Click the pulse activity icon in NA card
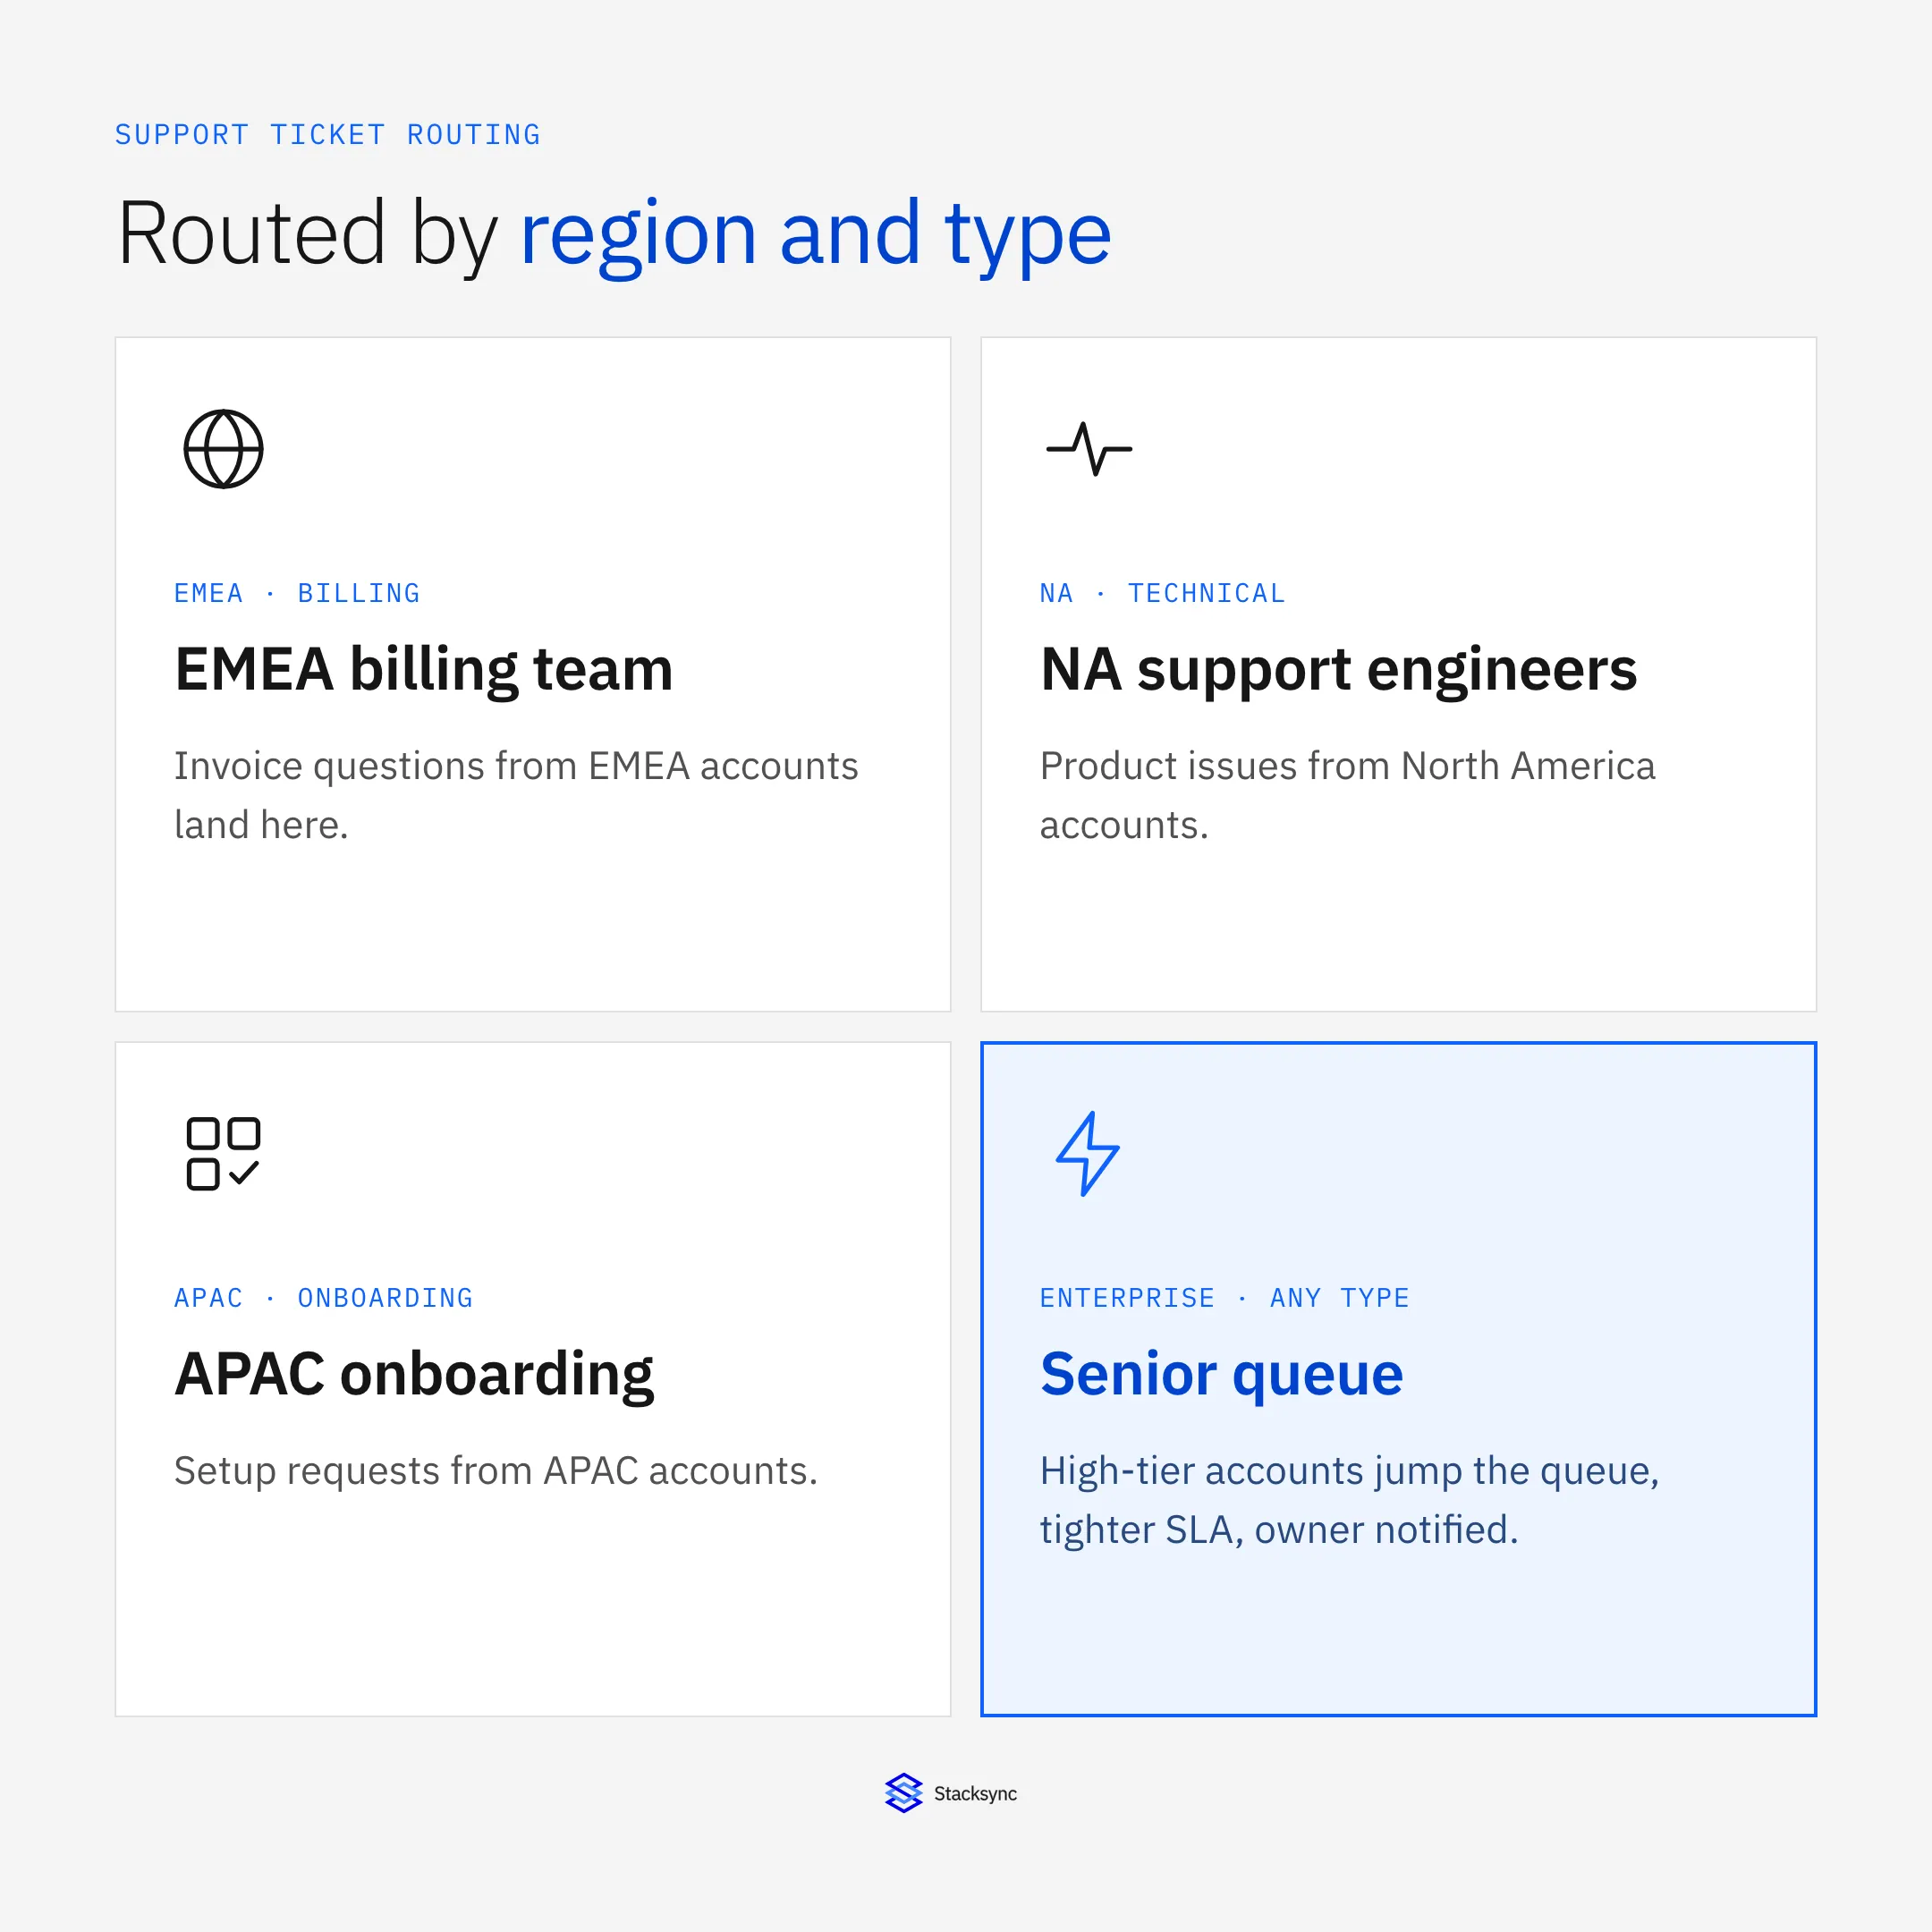1932x1932 pixels. pyautogui.click(x=1089, y=449)
